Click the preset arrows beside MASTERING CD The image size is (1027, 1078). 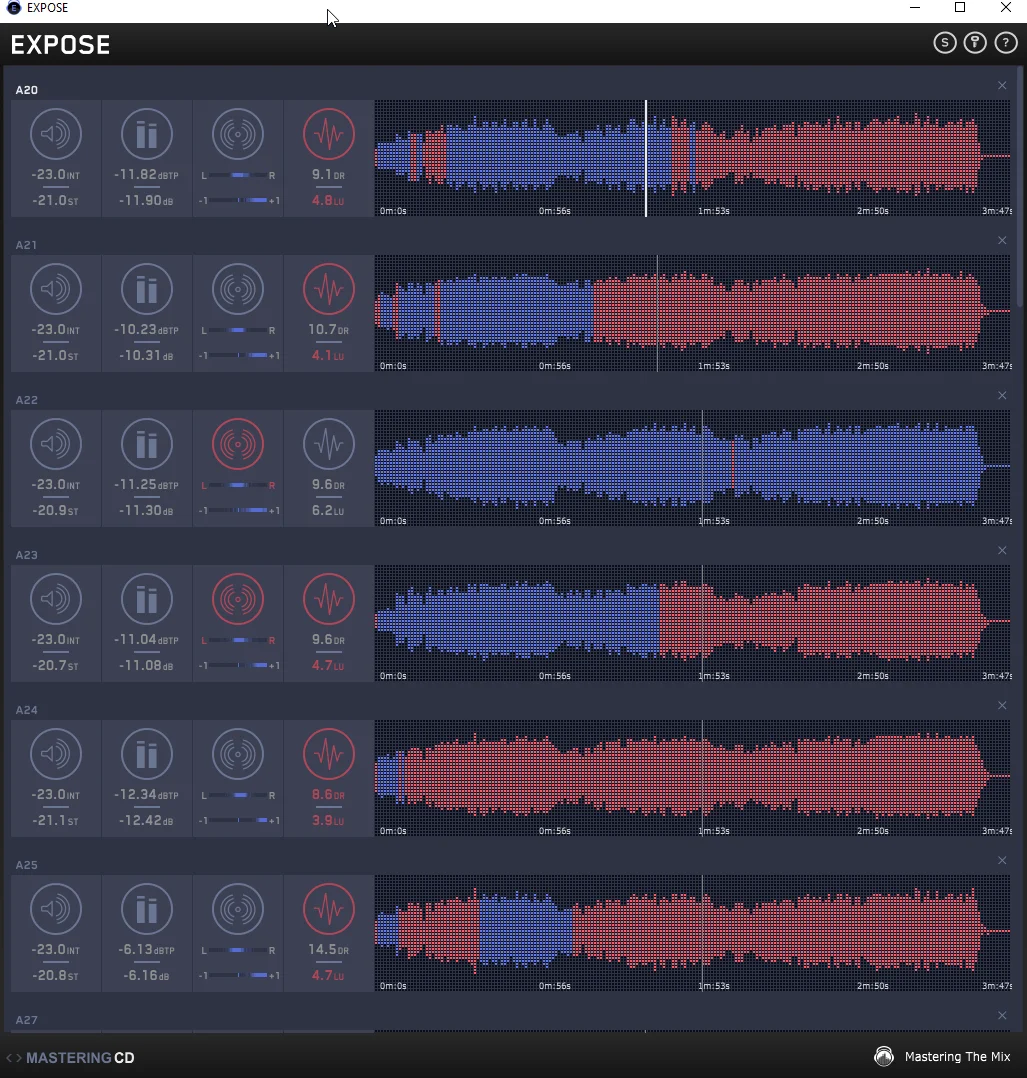click(14, 1057)
